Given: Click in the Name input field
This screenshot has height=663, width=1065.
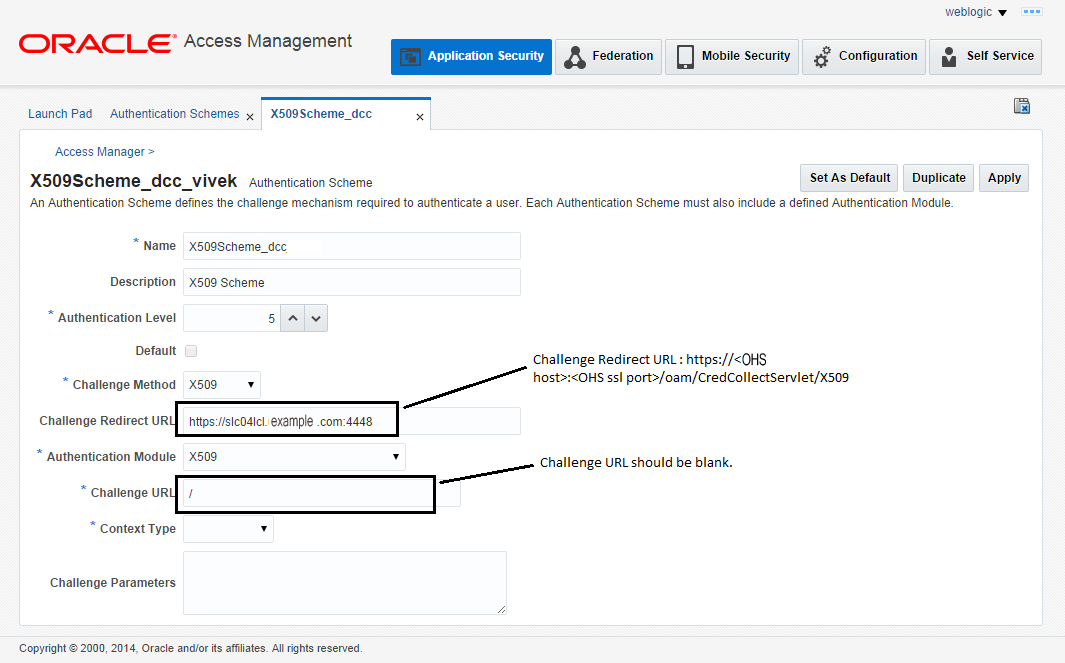Looking at the screenshot, I should click(352, 247).
